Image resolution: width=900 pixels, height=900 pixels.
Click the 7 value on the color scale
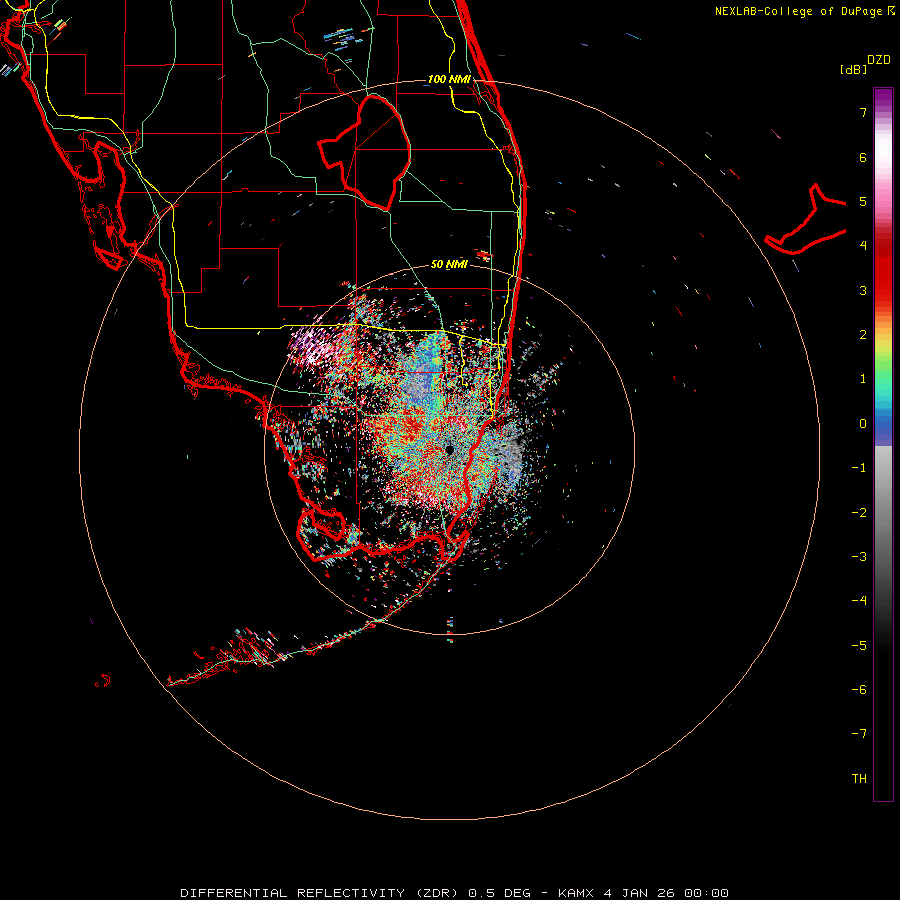point(863,112)
